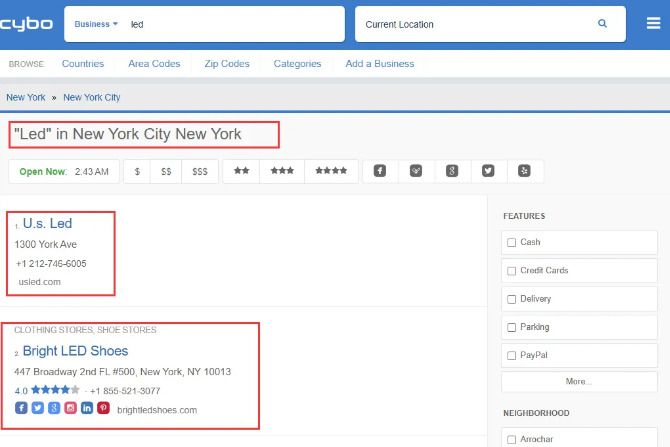Toggle the Open Now filter
The image size is (670, 447).
point(43,171)
